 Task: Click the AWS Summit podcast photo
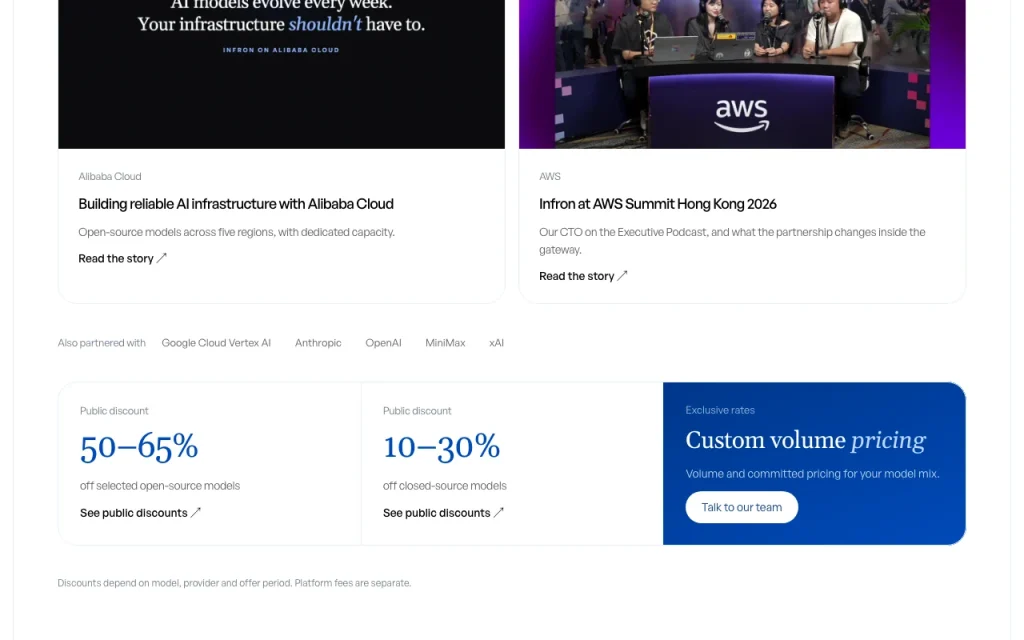tap(742, 74)
